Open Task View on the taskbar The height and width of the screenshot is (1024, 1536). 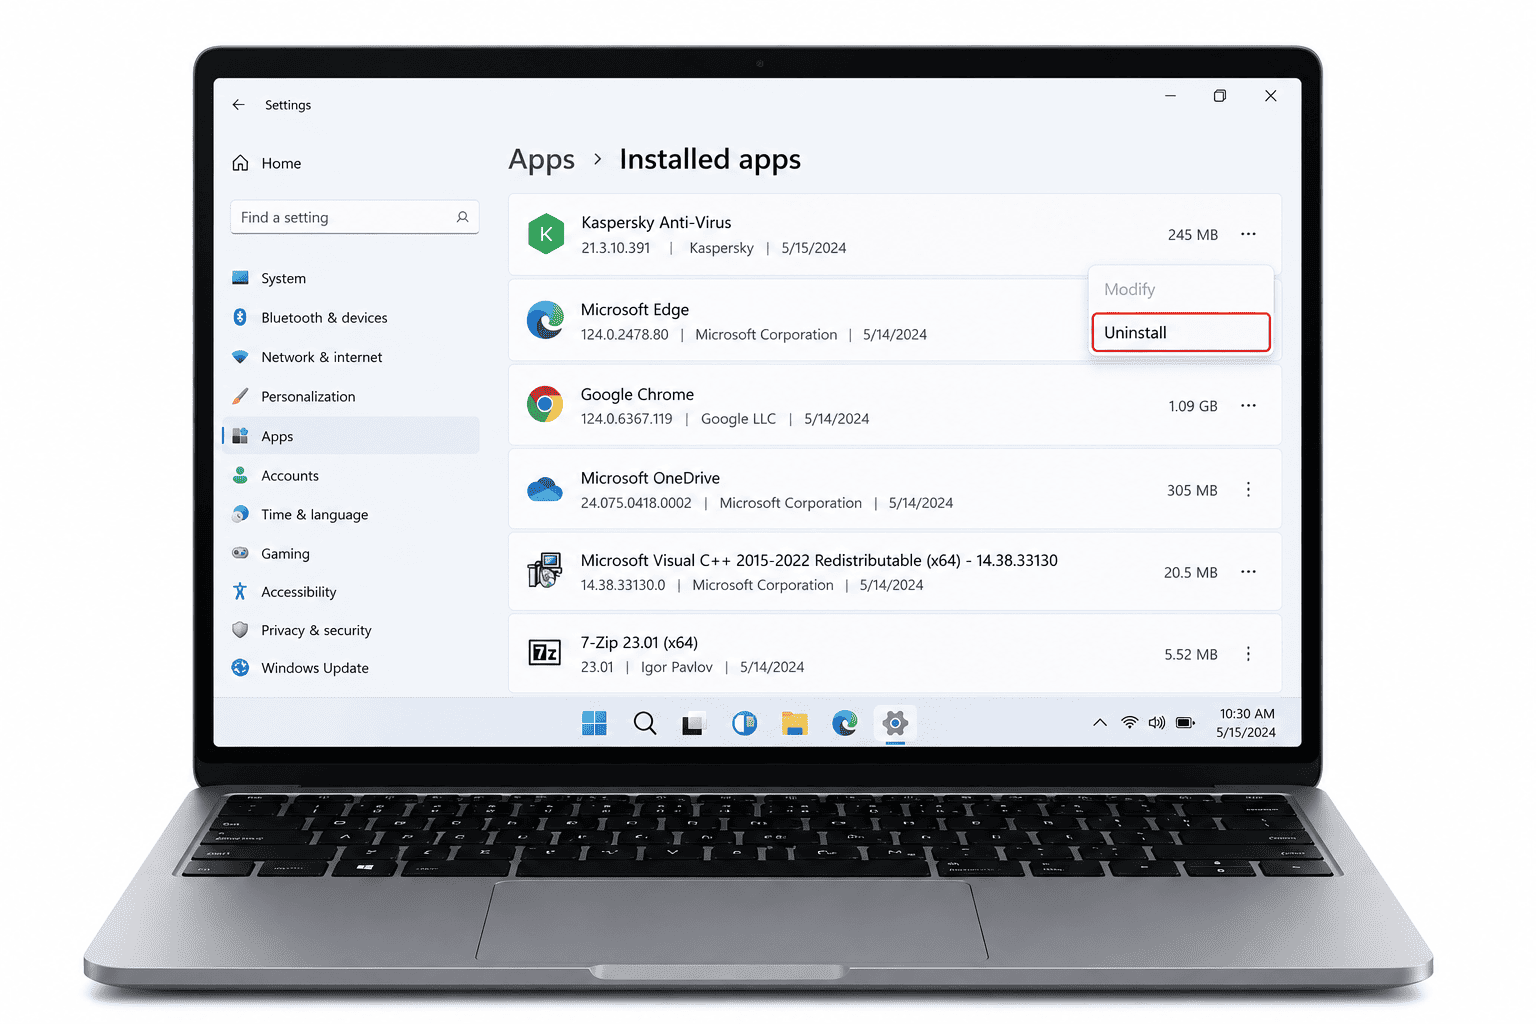point(694,723)
